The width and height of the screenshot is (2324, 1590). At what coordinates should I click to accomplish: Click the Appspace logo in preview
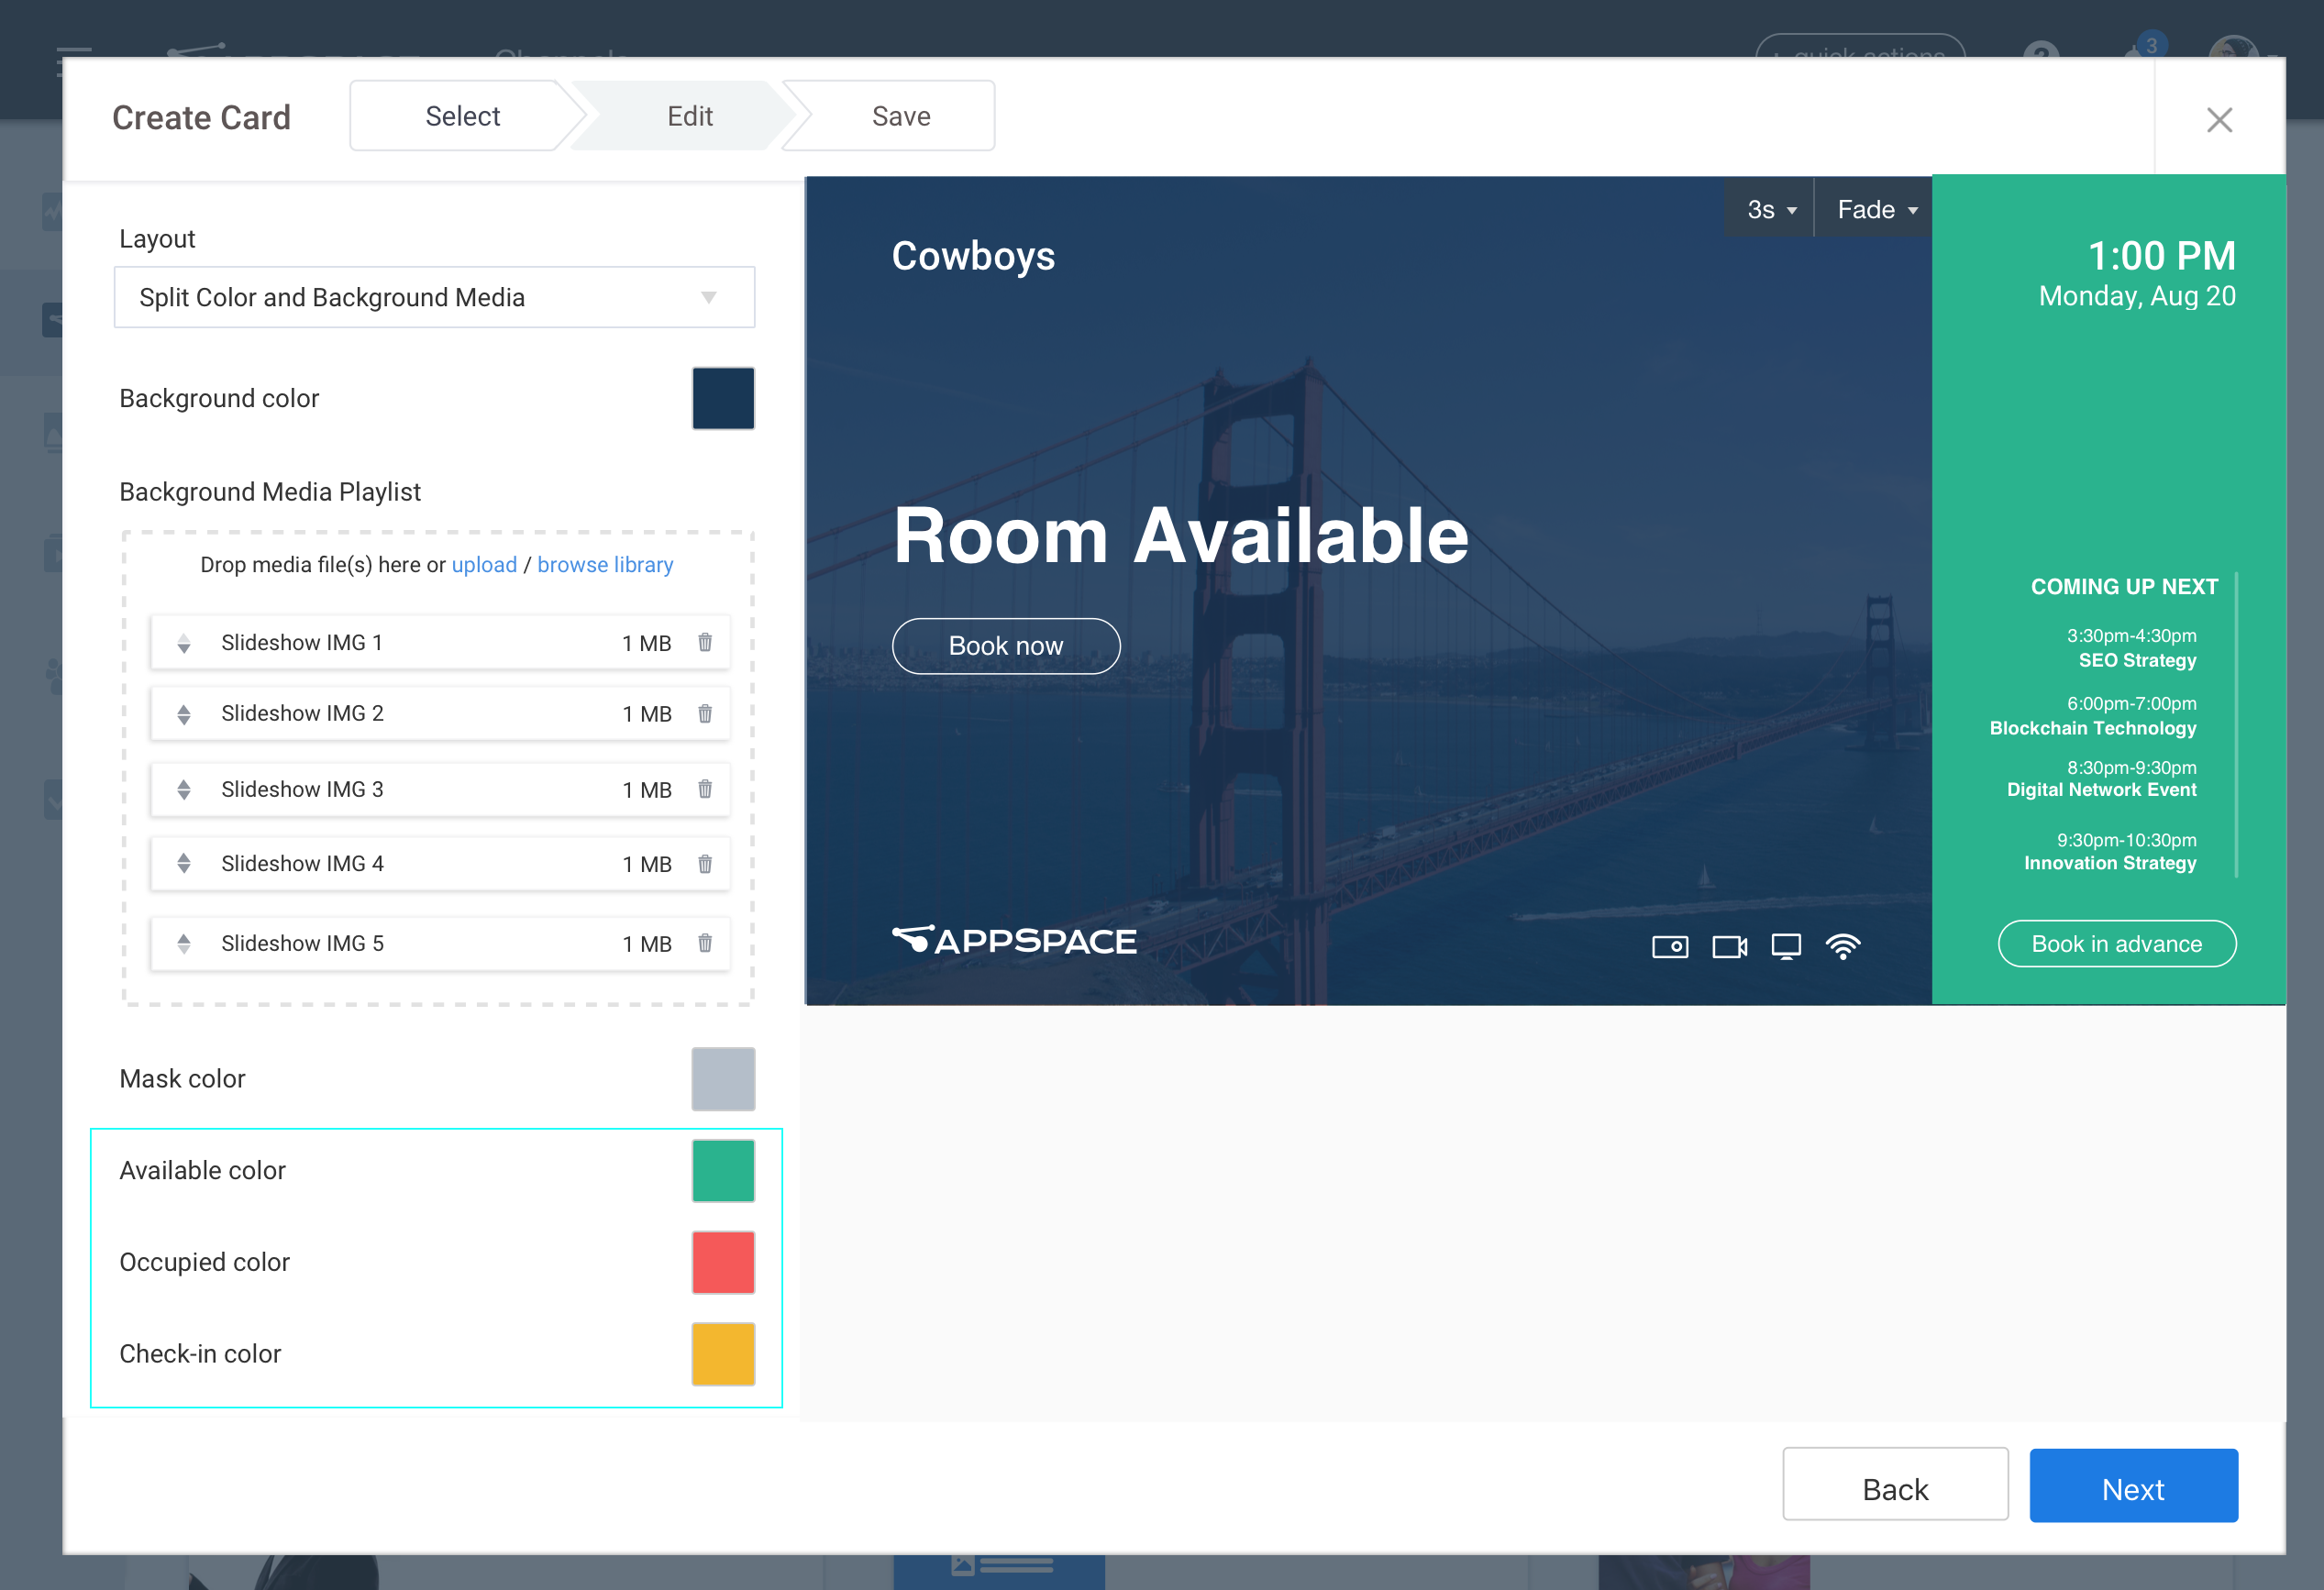click(1014, 940)
